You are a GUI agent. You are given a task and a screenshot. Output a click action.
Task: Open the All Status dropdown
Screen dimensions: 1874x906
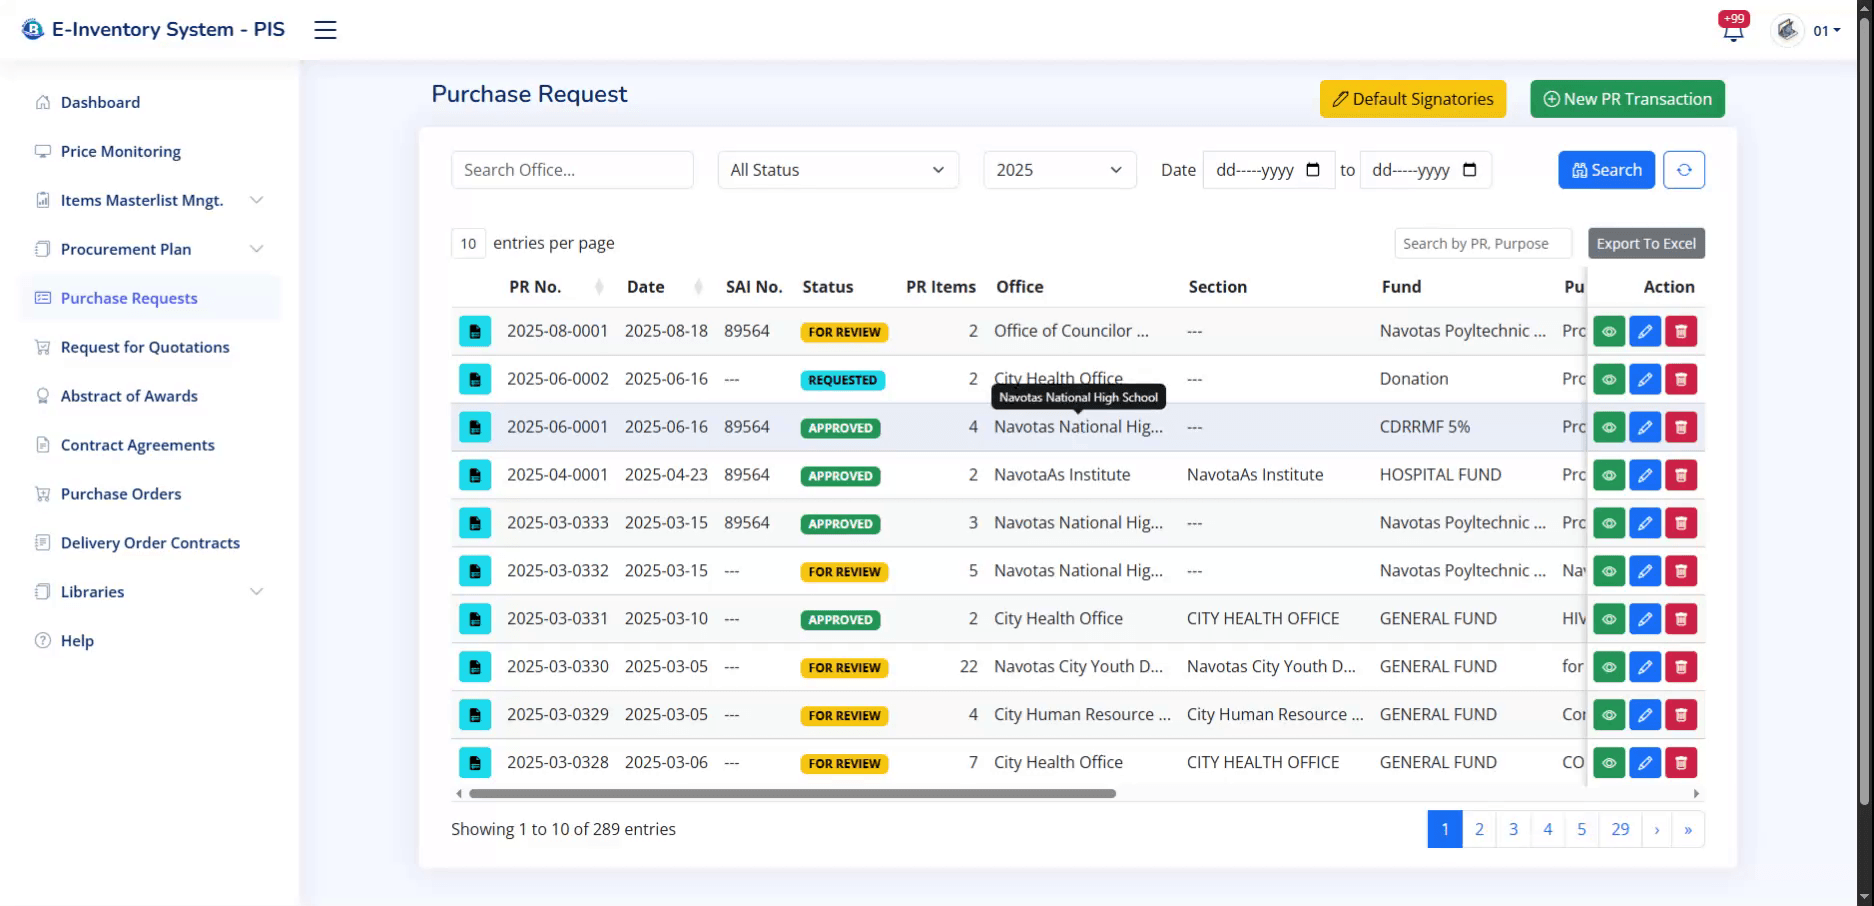pos(837,170)
